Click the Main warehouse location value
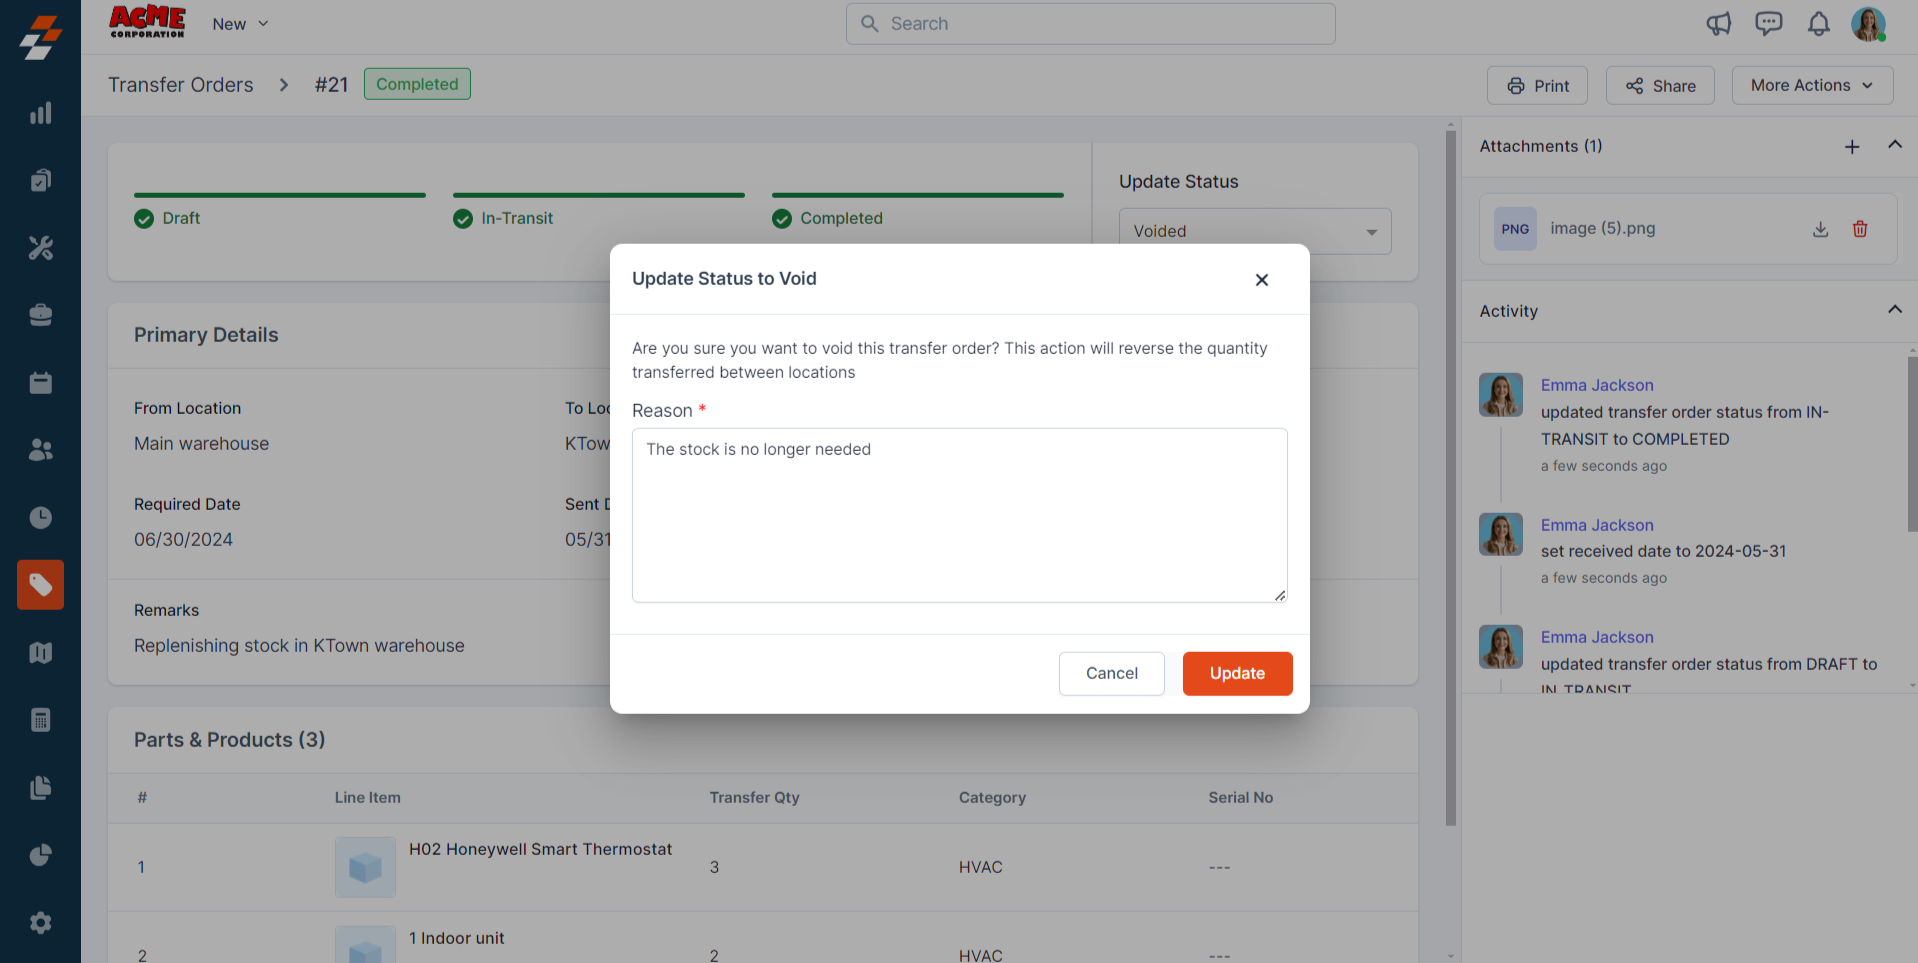 pyautogui.click(x=201, y=444)
